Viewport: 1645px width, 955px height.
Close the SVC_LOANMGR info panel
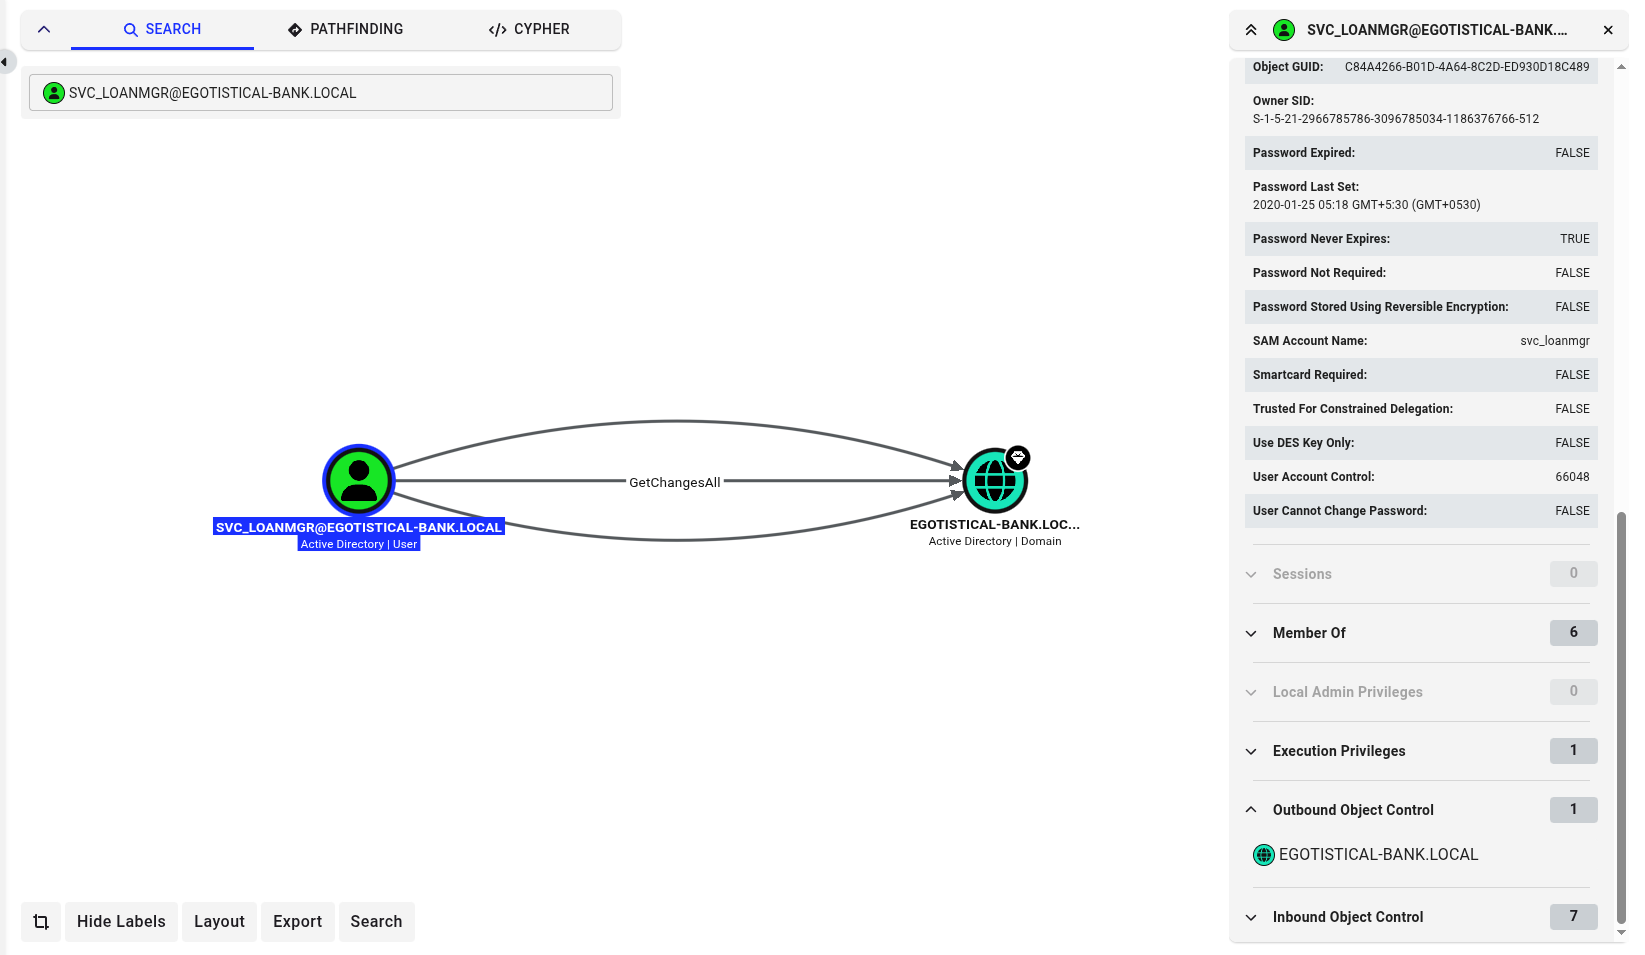click(1608, 30)
